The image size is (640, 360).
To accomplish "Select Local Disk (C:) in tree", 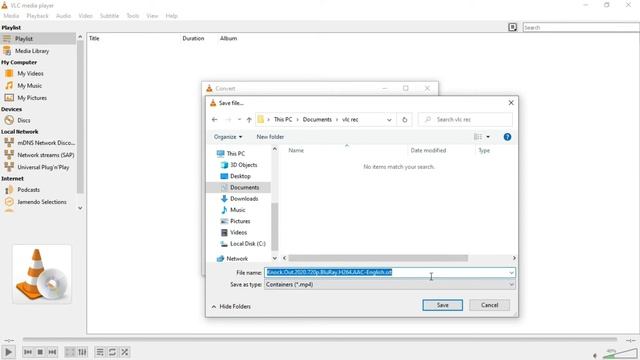I will [243, 244].
